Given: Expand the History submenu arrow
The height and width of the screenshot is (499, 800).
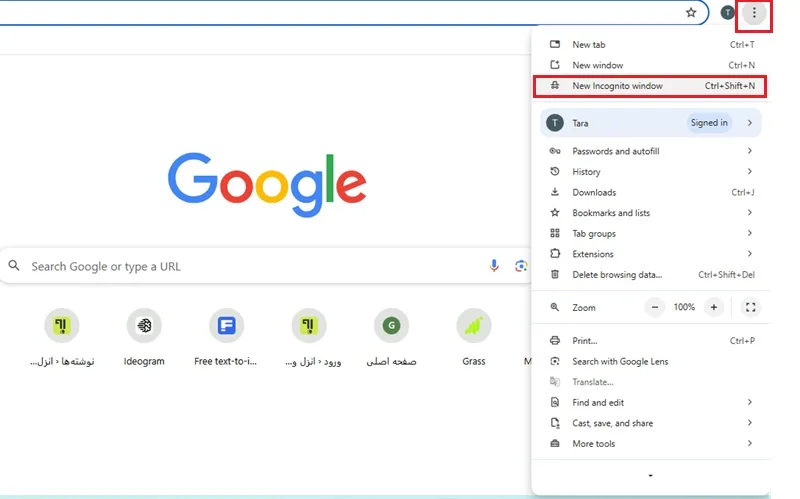Looking at the screenshot, I should tap(749, 171).
